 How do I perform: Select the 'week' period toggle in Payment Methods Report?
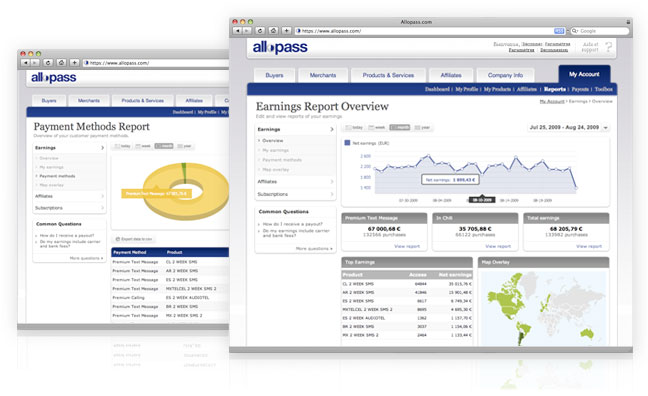(143, 146)
